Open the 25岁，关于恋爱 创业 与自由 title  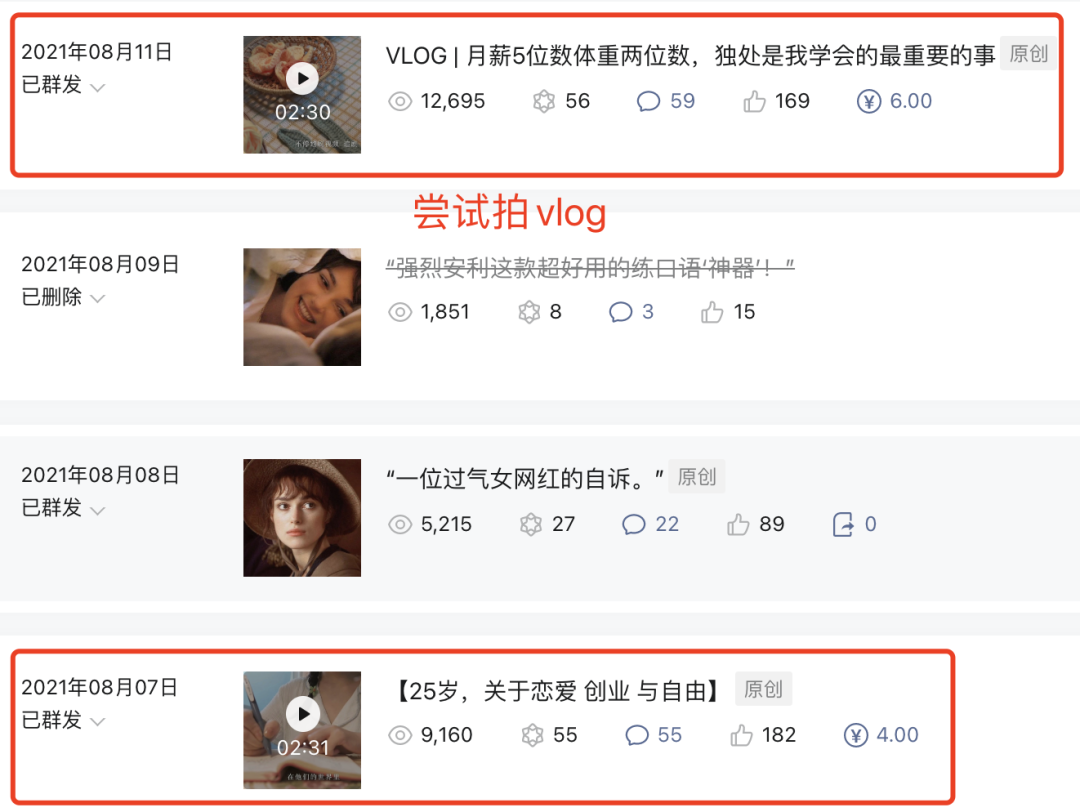(x=558, y=690)
